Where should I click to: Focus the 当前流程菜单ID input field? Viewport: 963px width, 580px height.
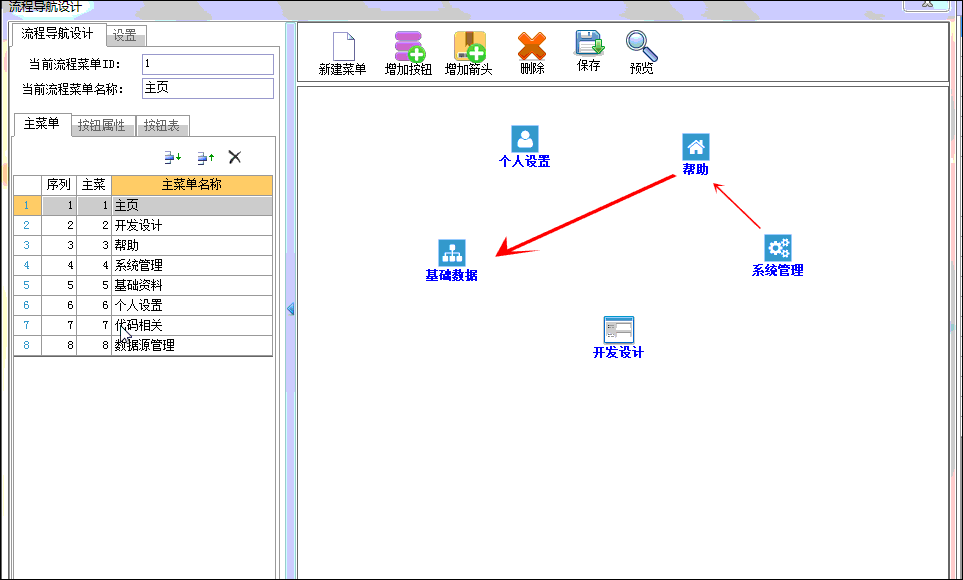(x=208, y=65)
